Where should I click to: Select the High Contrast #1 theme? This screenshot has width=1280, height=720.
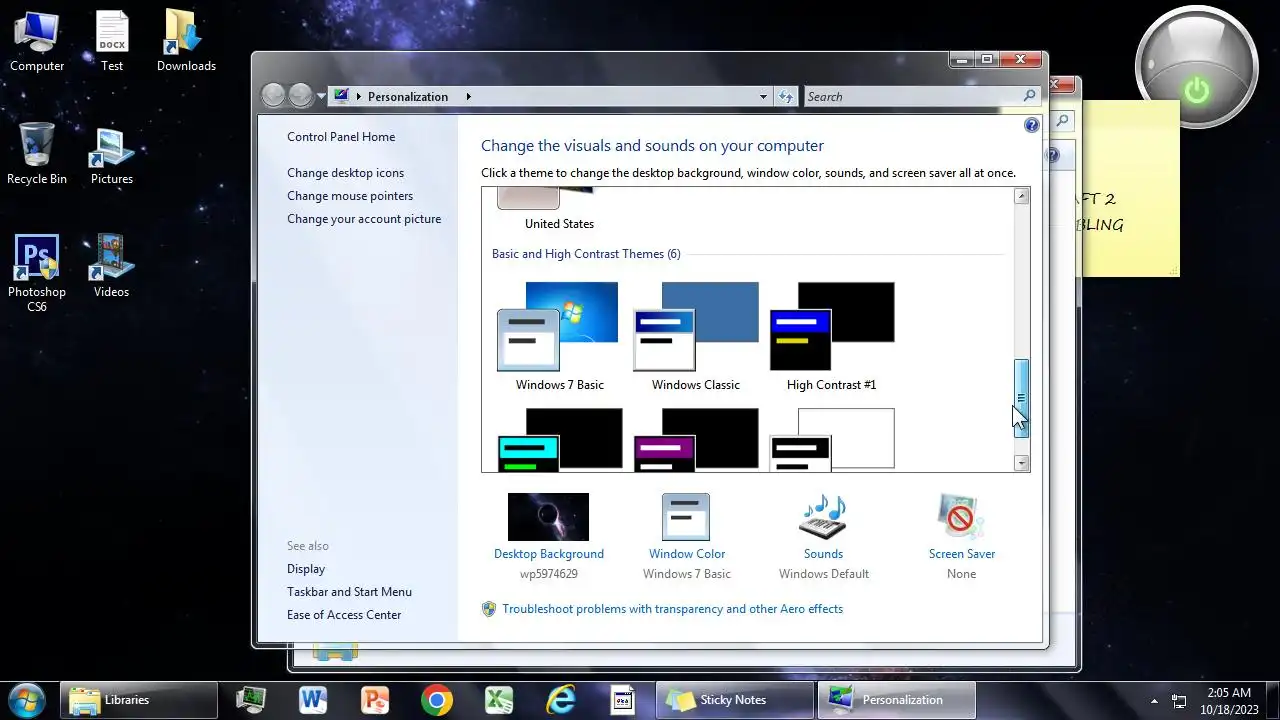click(x=832, y=336)
